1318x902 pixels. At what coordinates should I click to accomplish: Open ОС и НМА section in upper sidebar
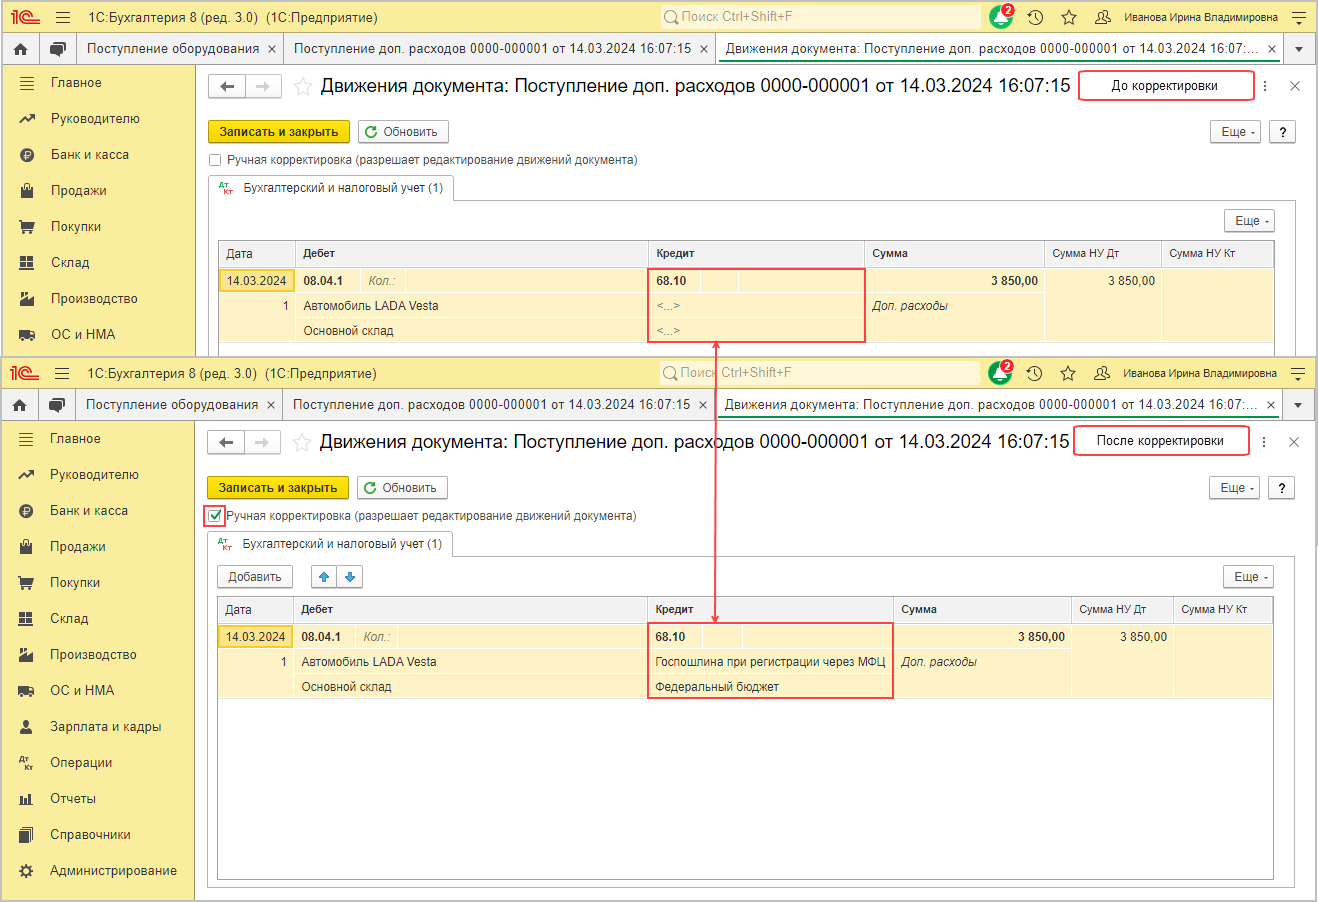[x=98, y=335]
